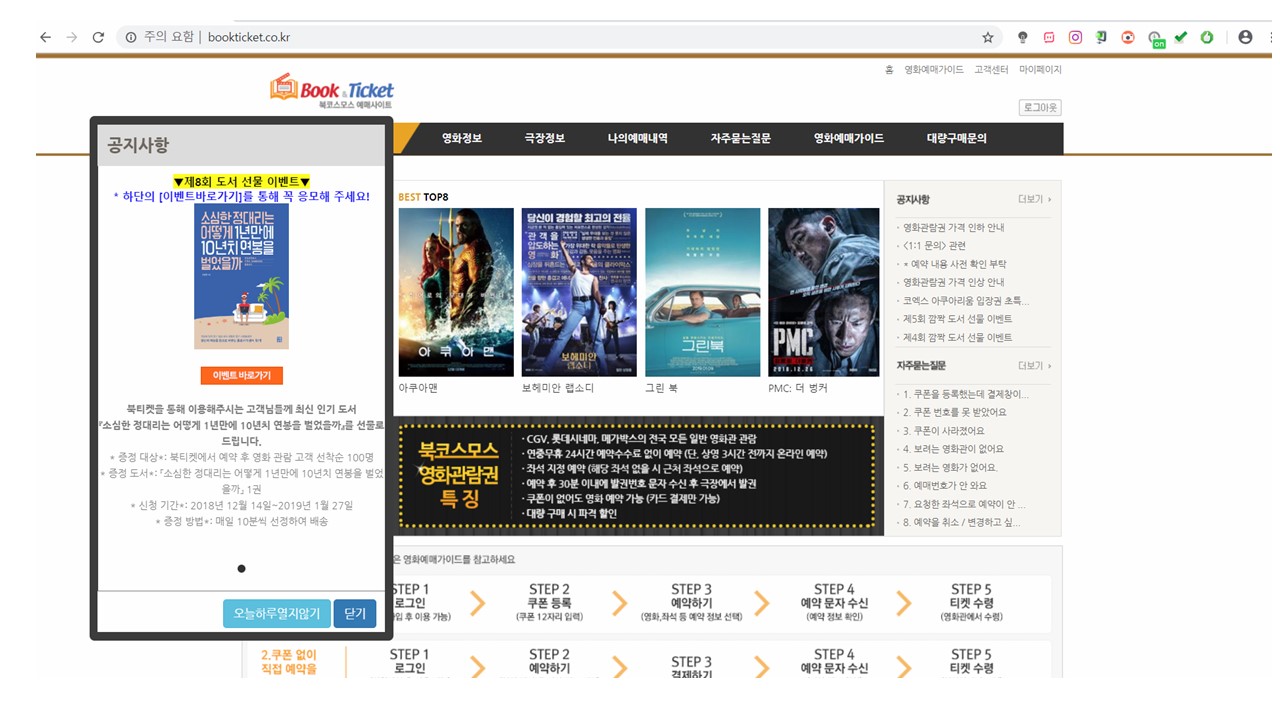Close popup with 닫기 button
The width and height of the screenshot is (1280, 720).
(355, 613)
